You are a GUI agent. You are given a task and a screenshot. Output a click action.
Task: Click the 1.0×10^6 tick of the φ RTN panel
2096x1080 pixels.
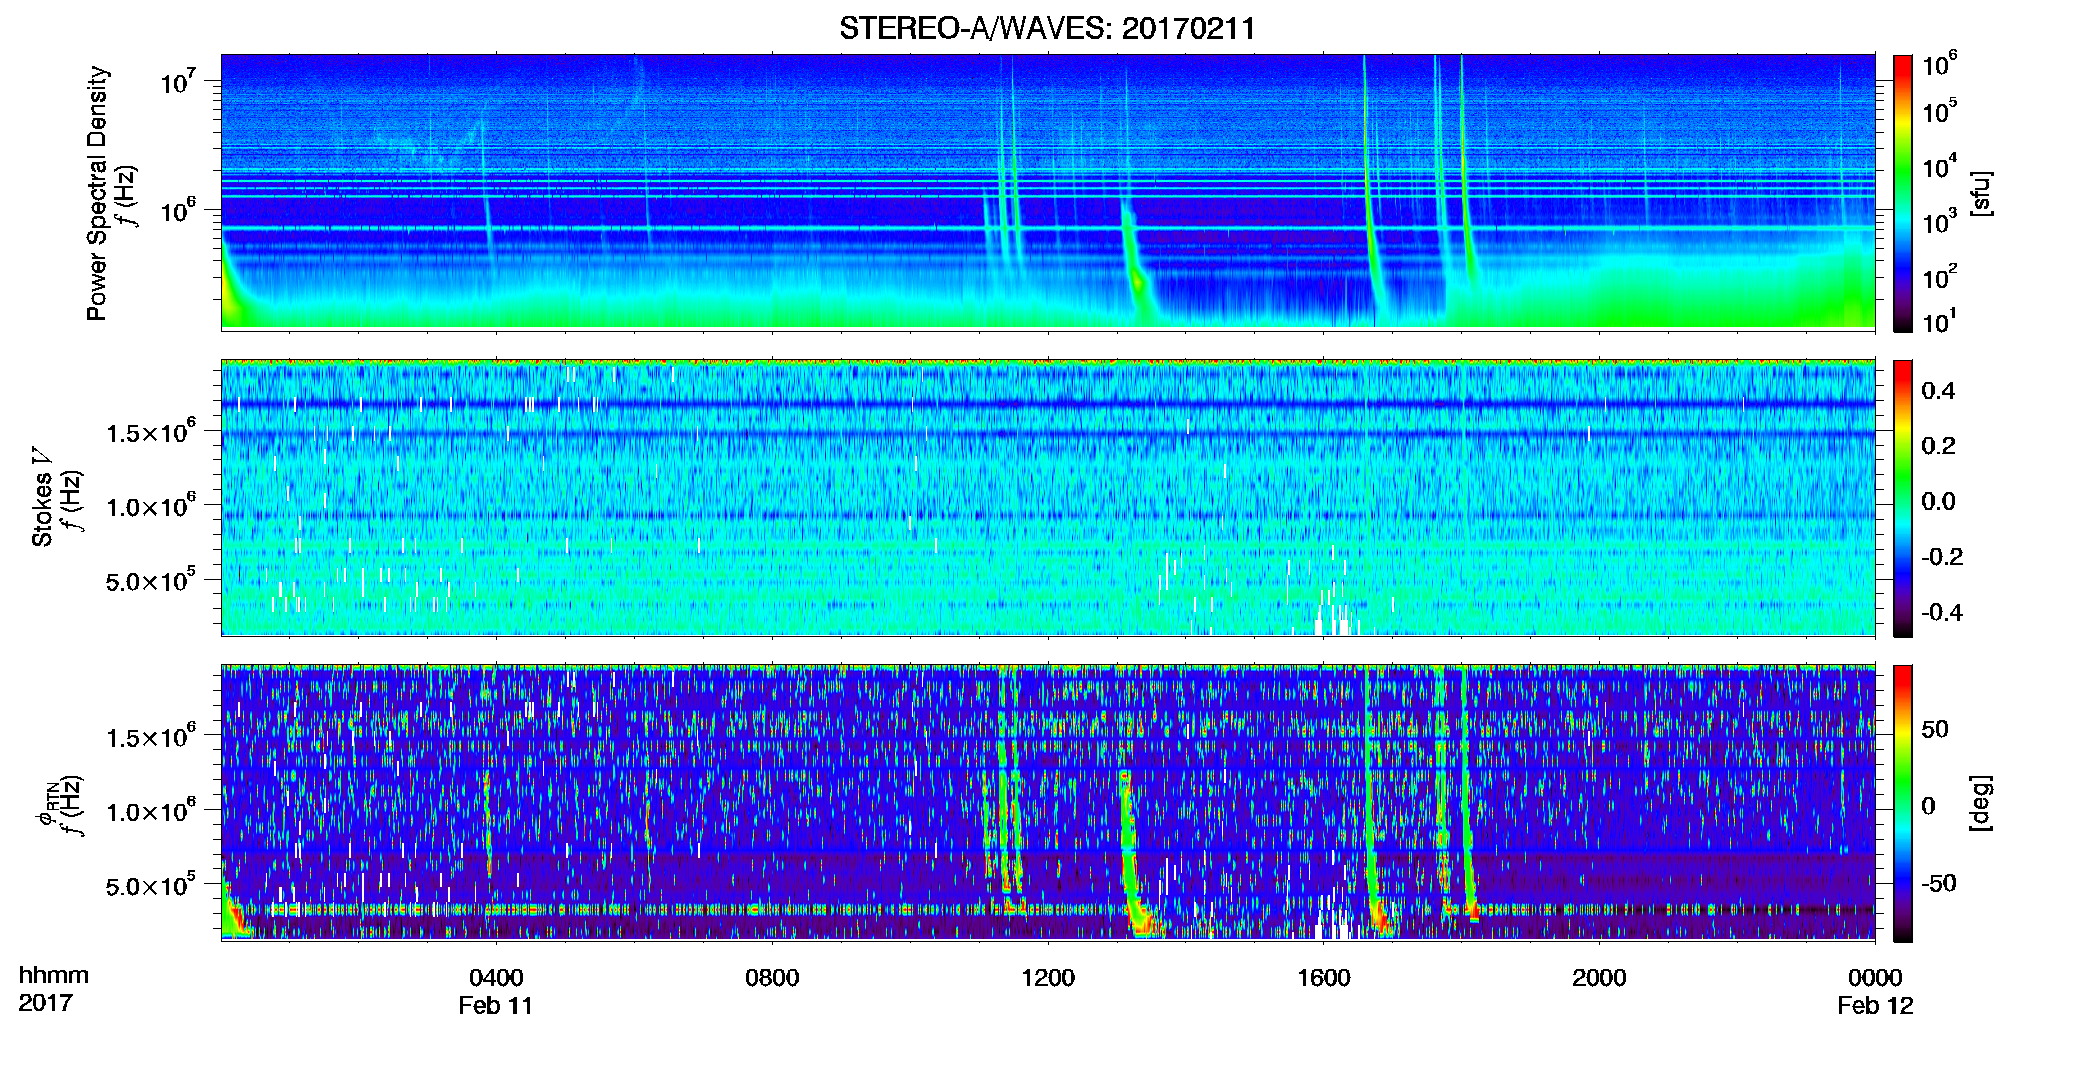pyautogui.click(x=151, y=811)
